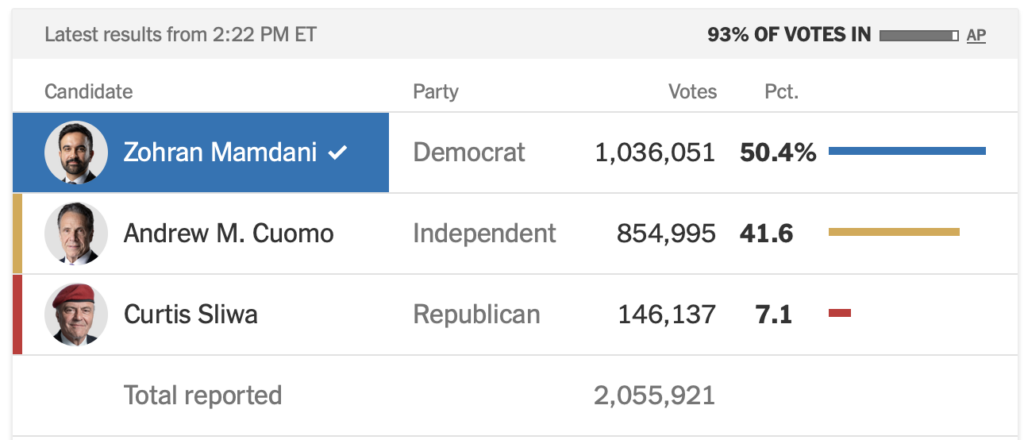Click the latest results timestamp text

(x=180, y=35)
